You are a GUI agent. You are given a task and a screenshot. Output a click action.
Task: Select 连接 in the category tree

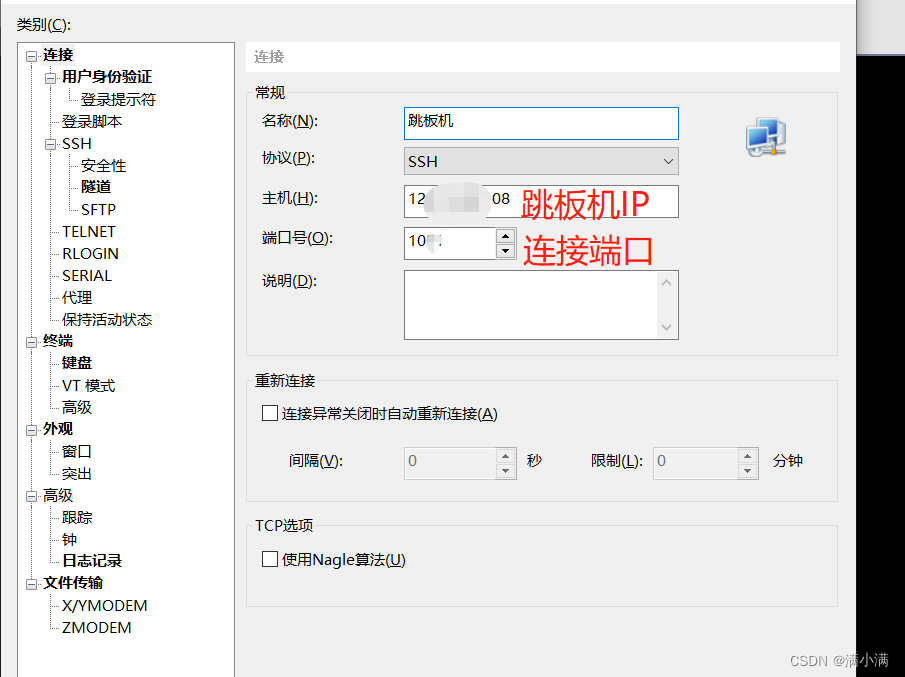(58, 55)
